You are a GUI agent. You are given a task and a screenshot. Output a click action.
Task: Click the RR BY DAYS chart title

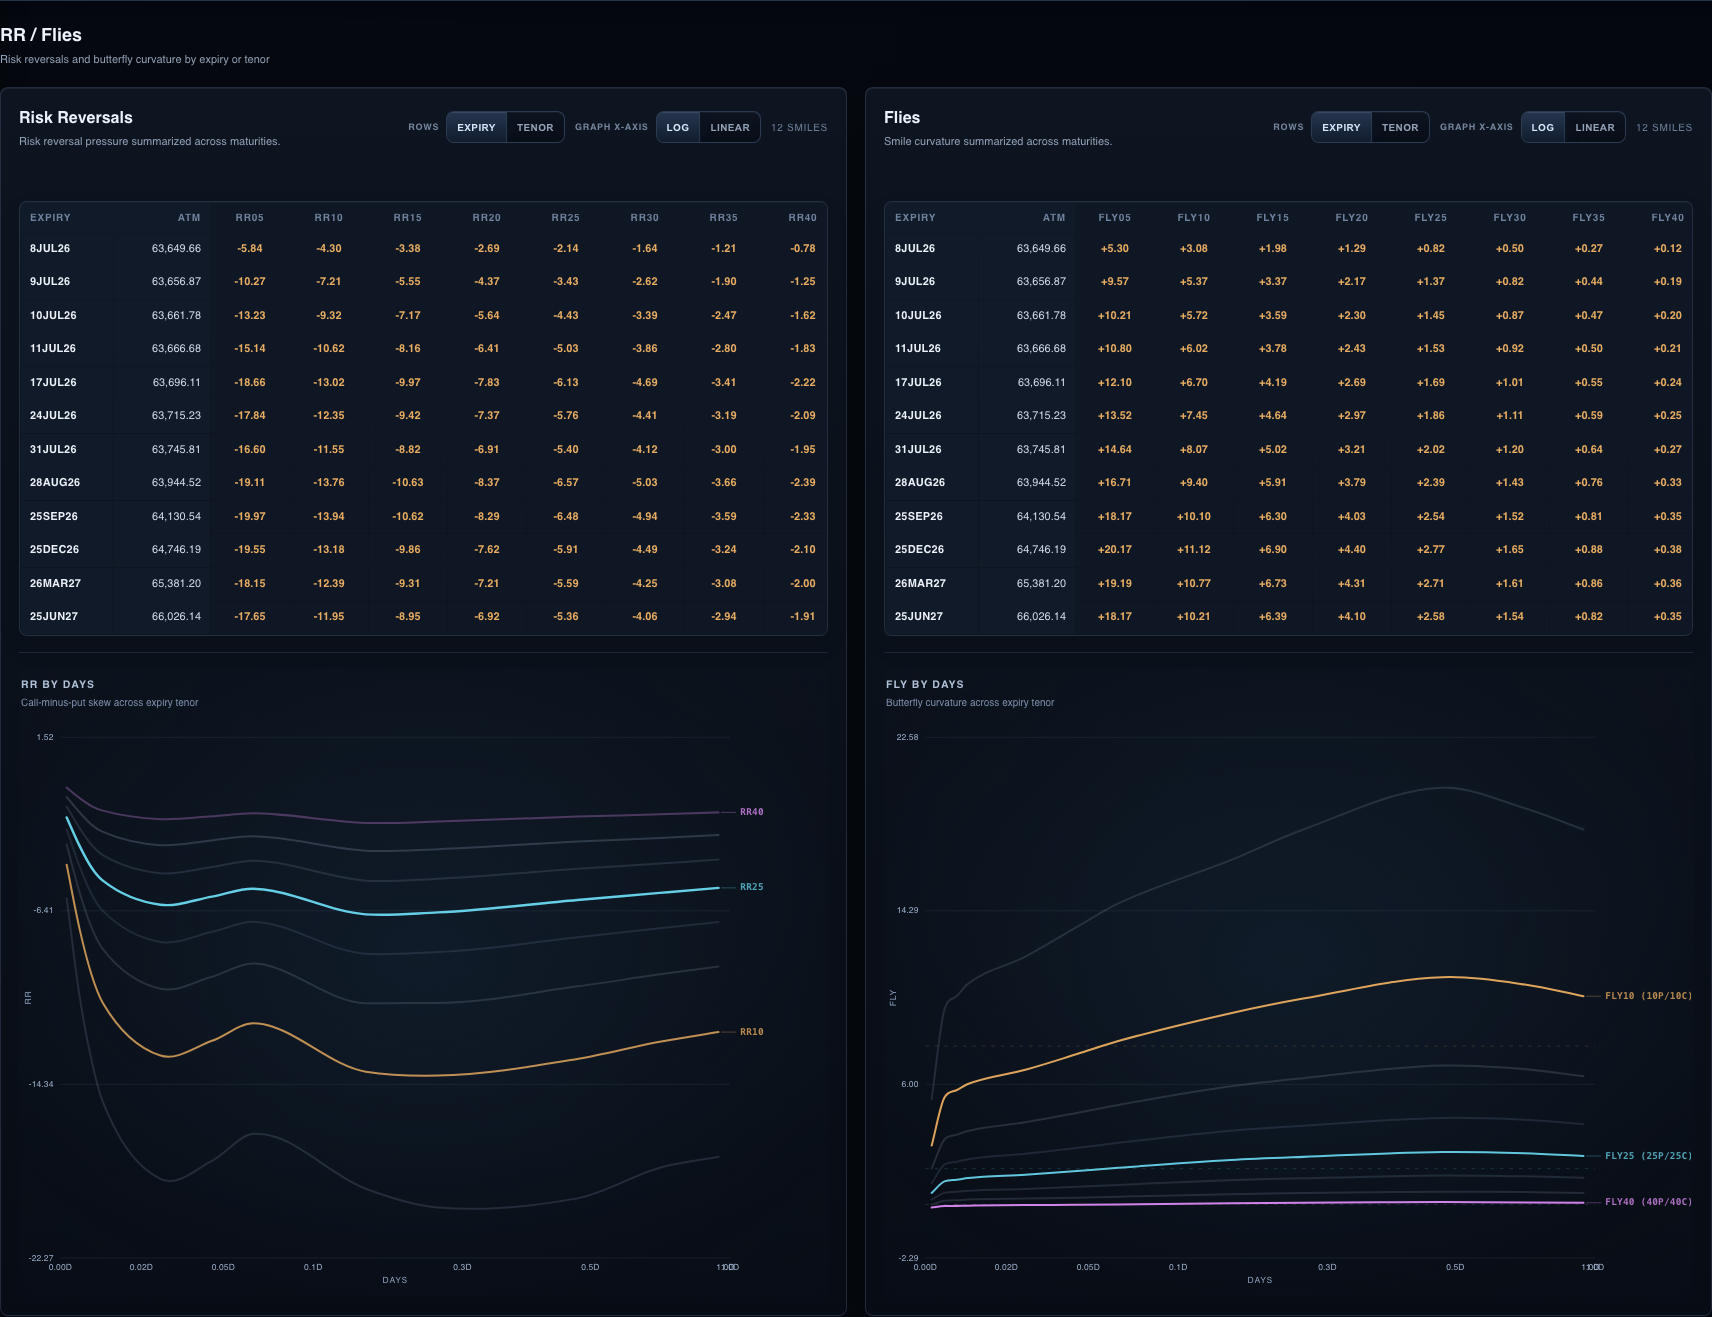[x=58, y=684]
